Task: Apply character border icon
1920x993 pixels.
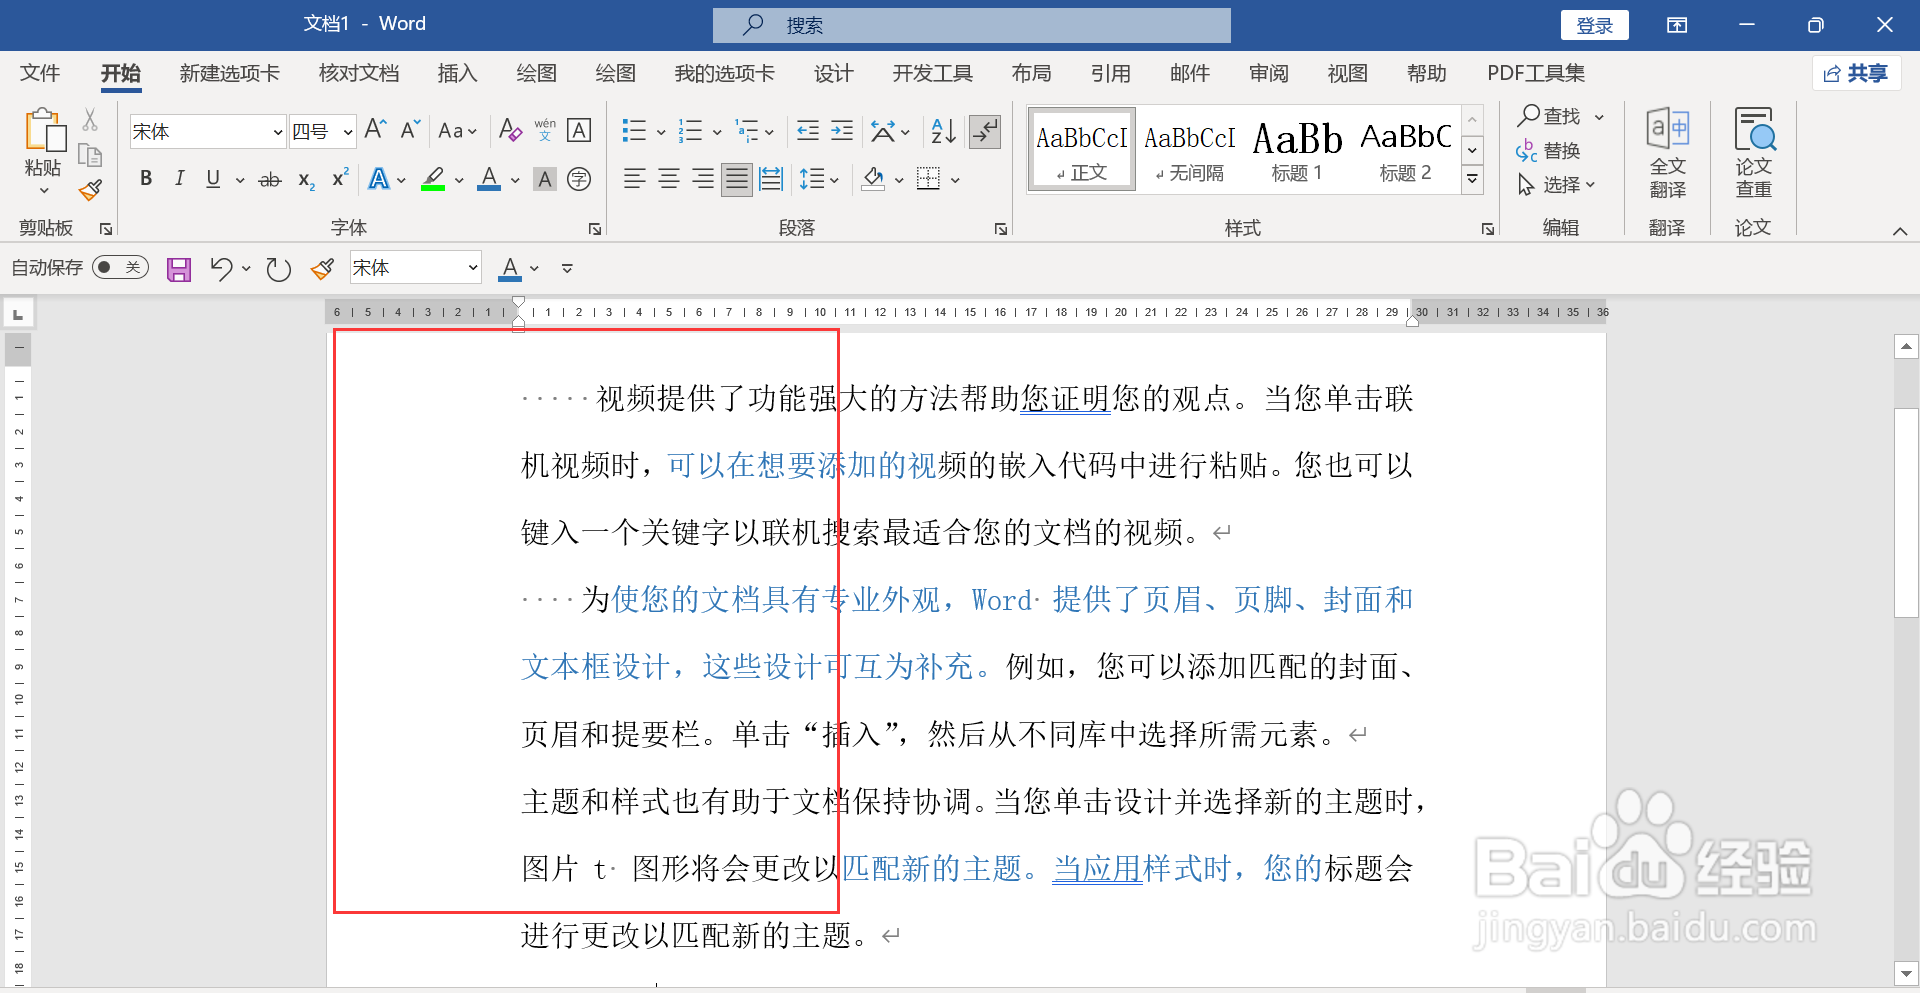Action: 579,130
